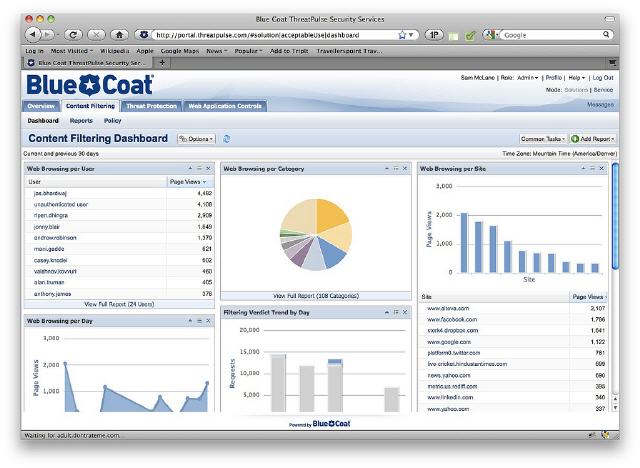Expand the Common Tasks dropdown
This screenshot has width=640, height=468.
(x=544, y=138)
